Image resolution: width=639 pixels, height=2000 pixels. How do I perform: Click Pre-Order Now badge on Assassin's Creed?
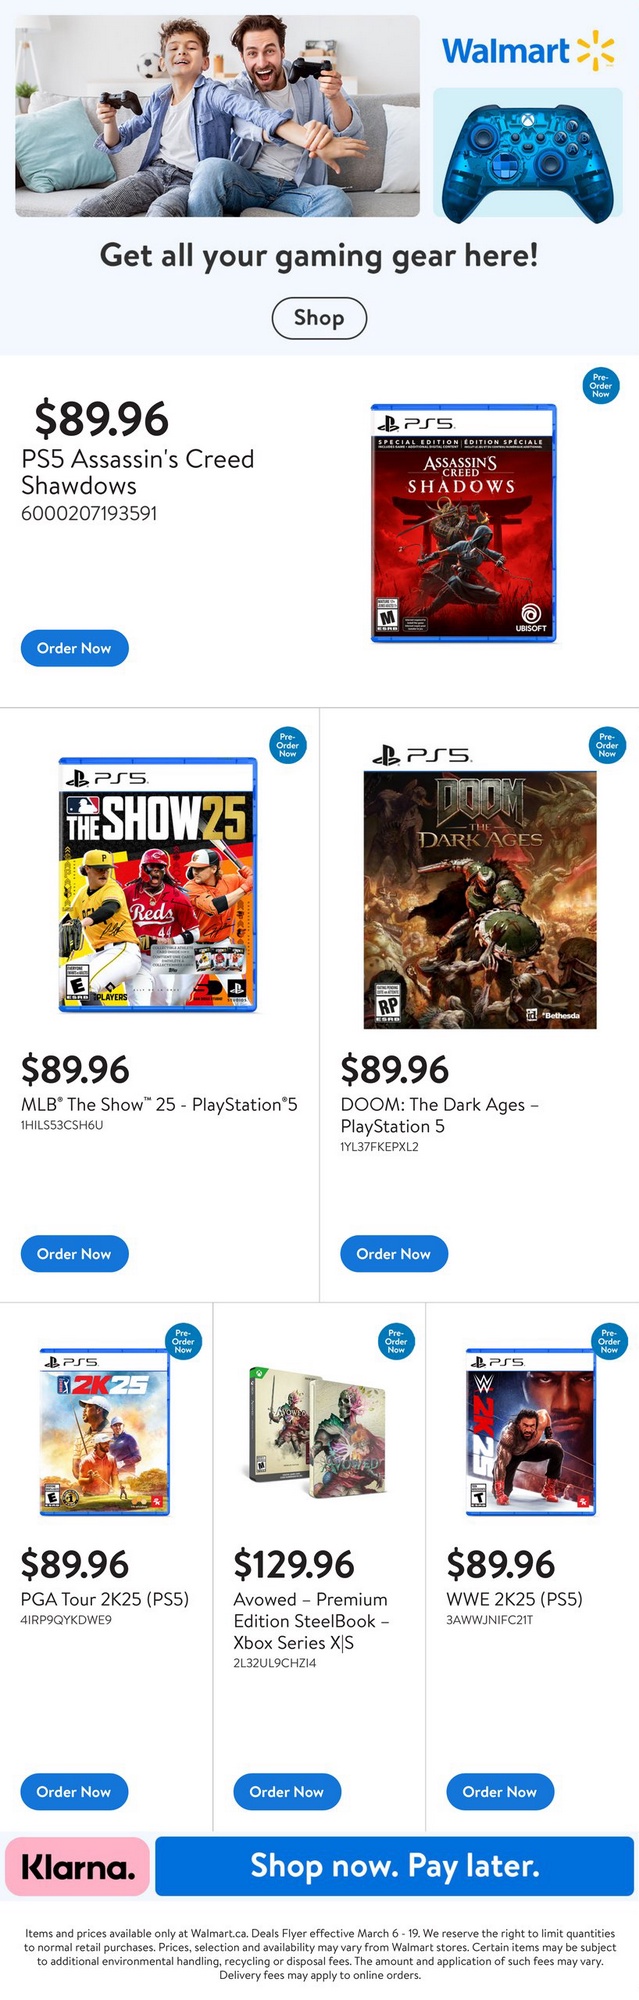[x=601, y=386]
